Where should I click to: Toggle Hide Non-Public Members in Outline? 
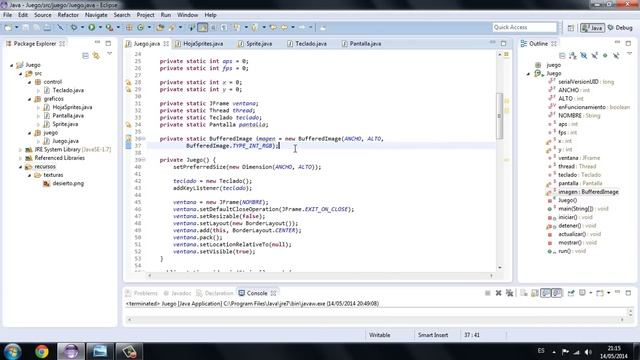coord(605,55)
